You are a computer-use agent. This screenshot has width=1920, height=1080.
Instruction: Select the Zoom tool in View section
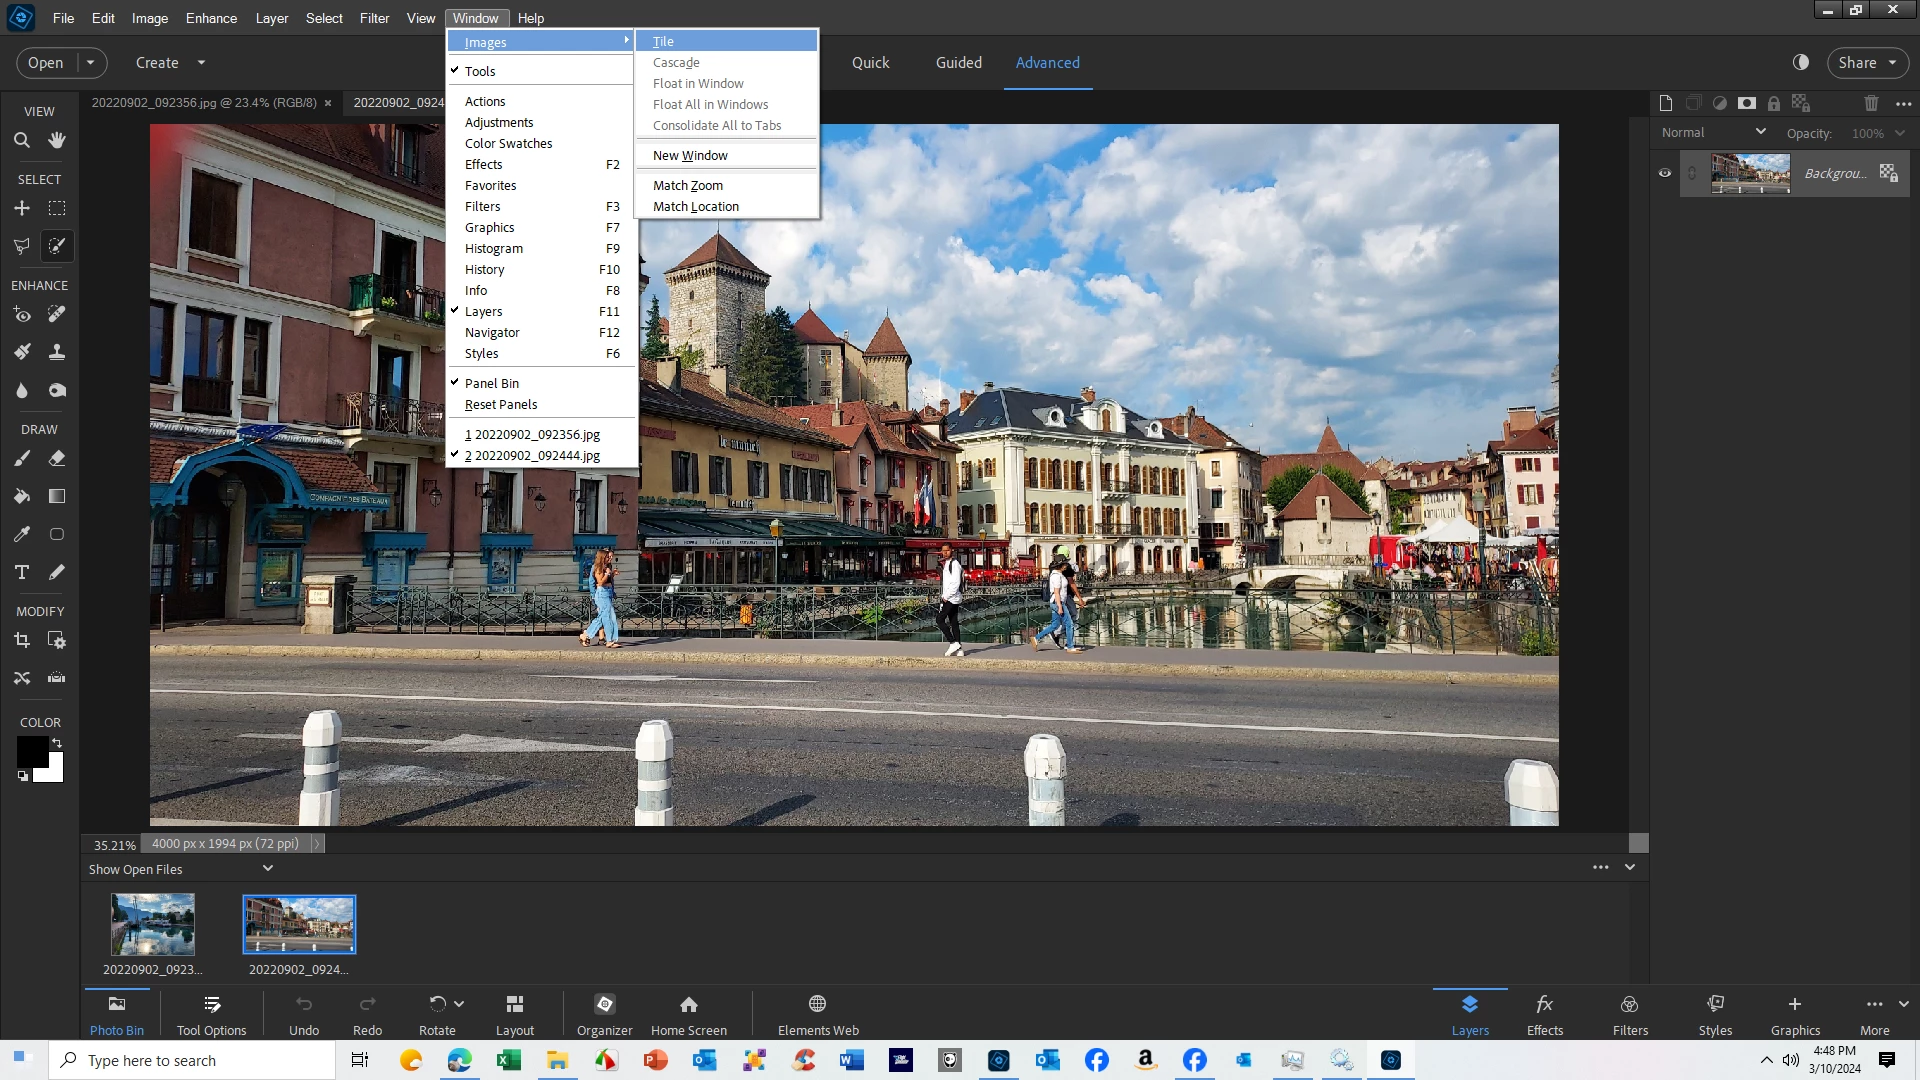tap(21, 140)
